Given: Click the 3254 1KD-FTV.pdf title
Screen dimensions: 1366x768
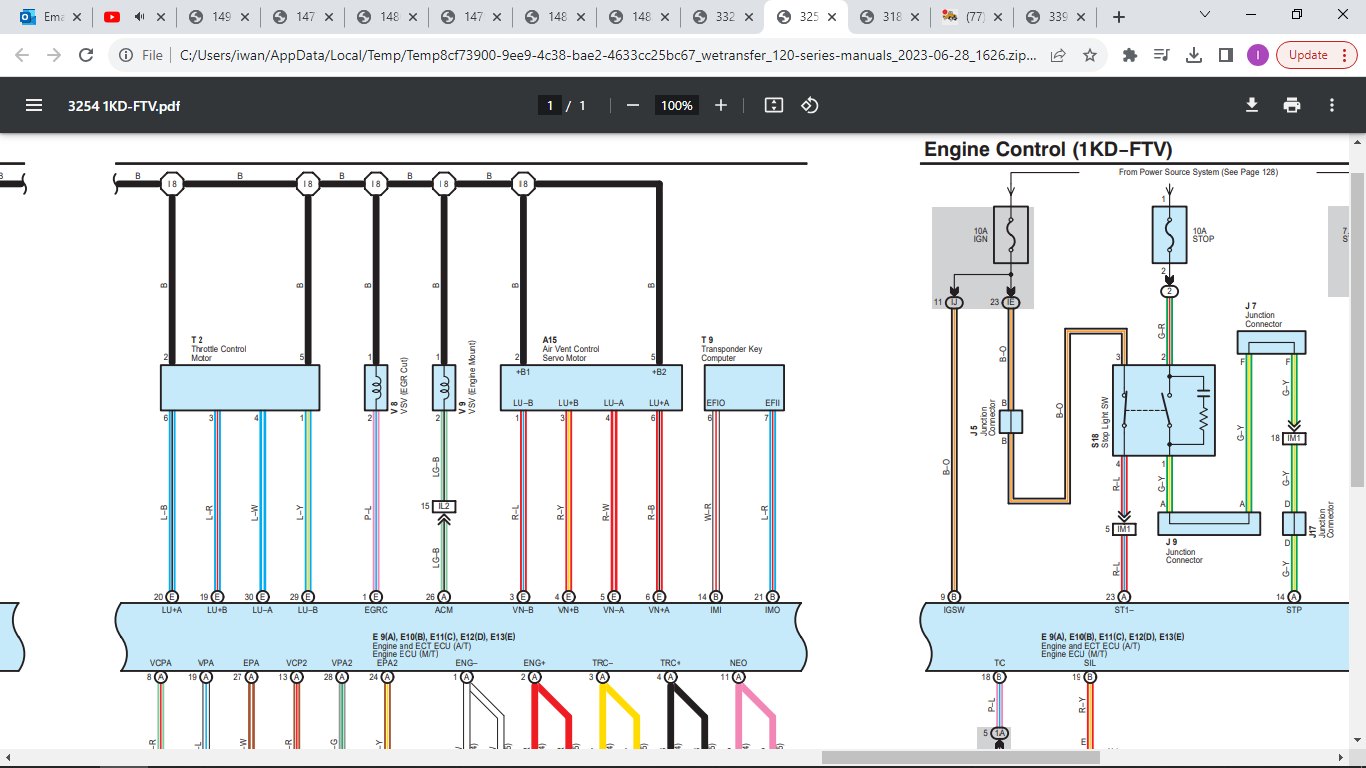Looking at the screenshot, I should [x=124, y=105].
